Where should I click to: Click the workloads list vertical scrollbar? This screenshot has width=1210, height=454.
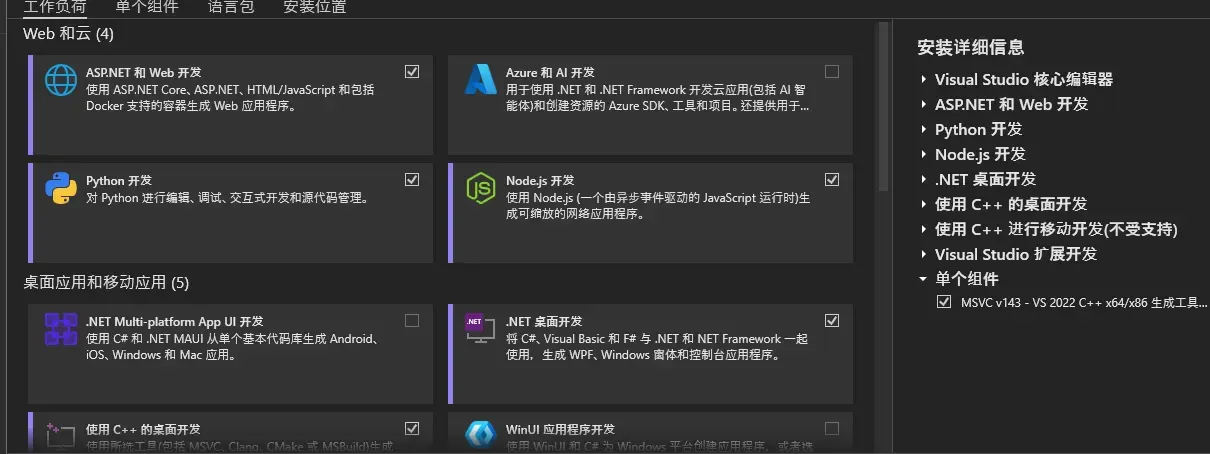pyautogui.click(x=883, y=107)
